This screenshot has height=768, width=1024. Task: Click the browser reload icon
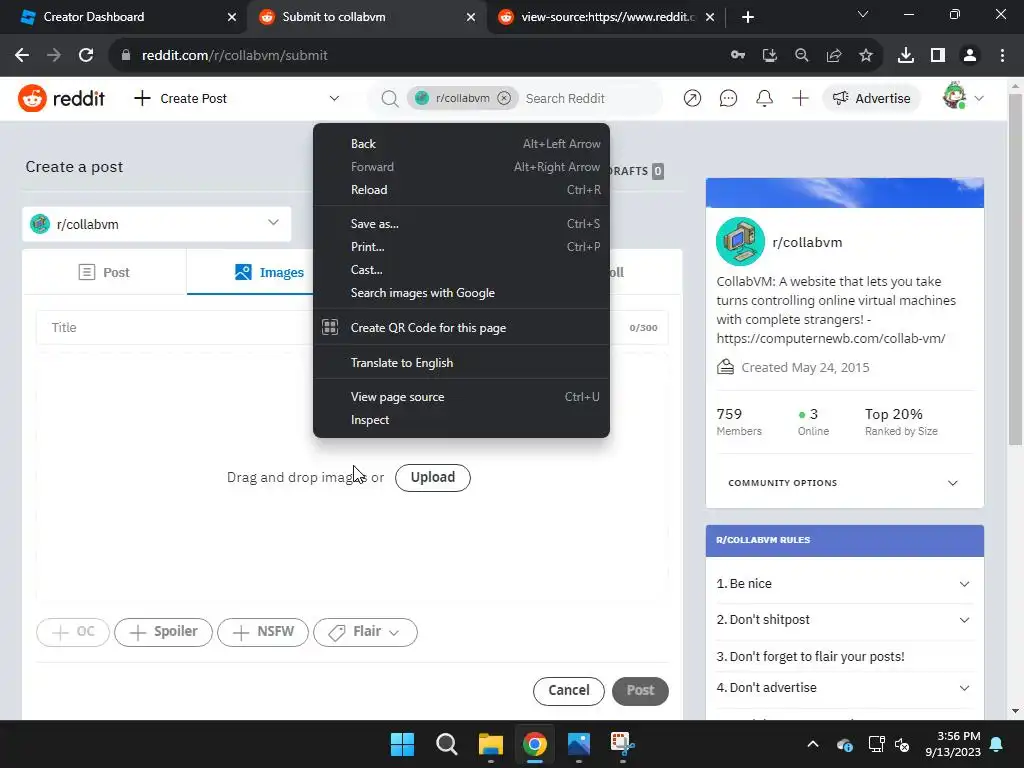(86, 56)
